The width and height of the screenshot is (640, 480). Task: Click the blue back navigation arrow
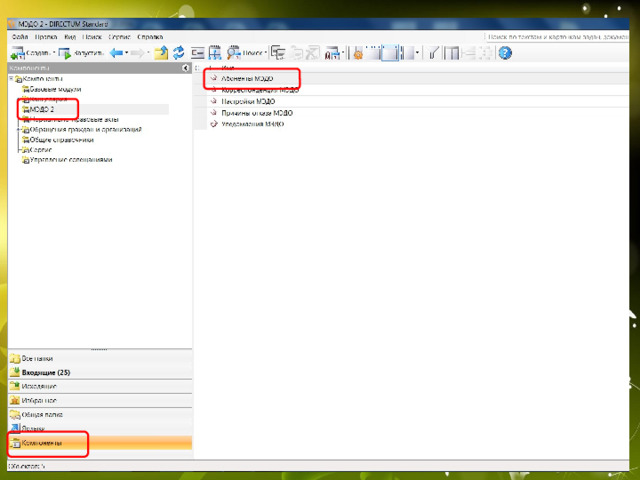tap(116, 53)
